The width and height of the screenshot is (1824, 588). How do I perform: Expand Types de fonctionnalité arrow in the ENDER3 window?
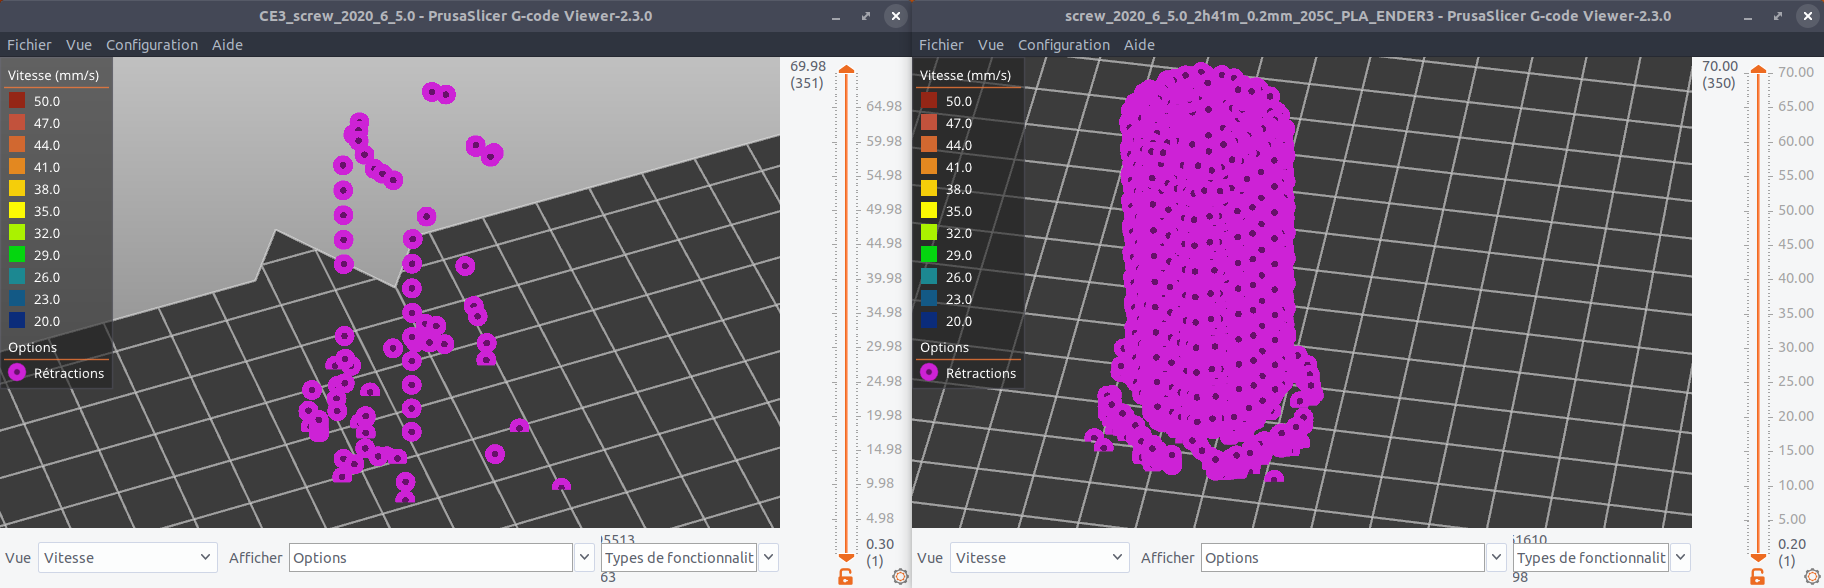click(x=1681, y=558)
